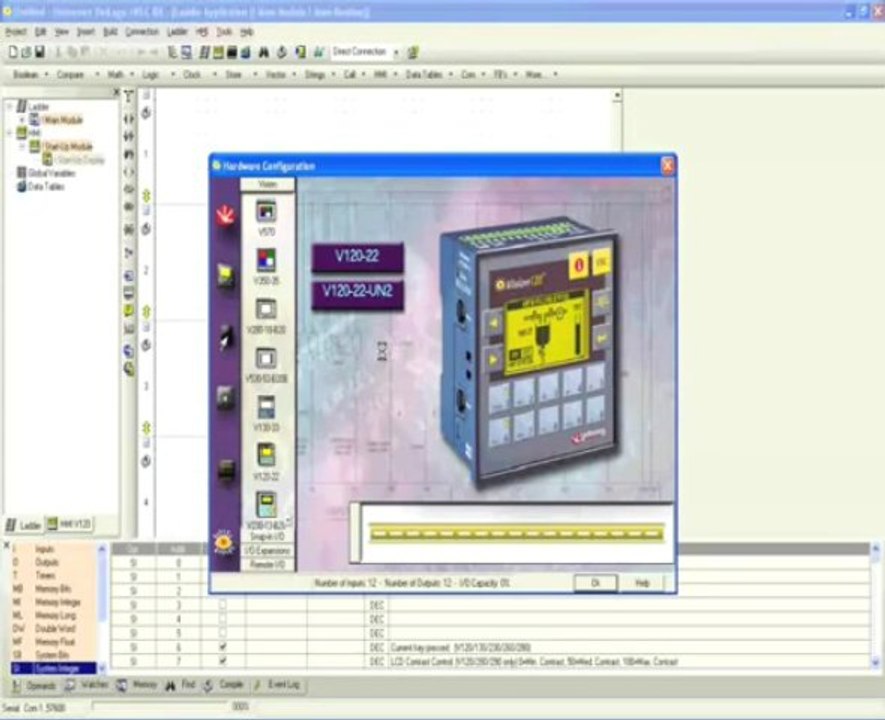Select the Memory Long operand row
This screenshot has height=720, width=885.
click(54, 615)
